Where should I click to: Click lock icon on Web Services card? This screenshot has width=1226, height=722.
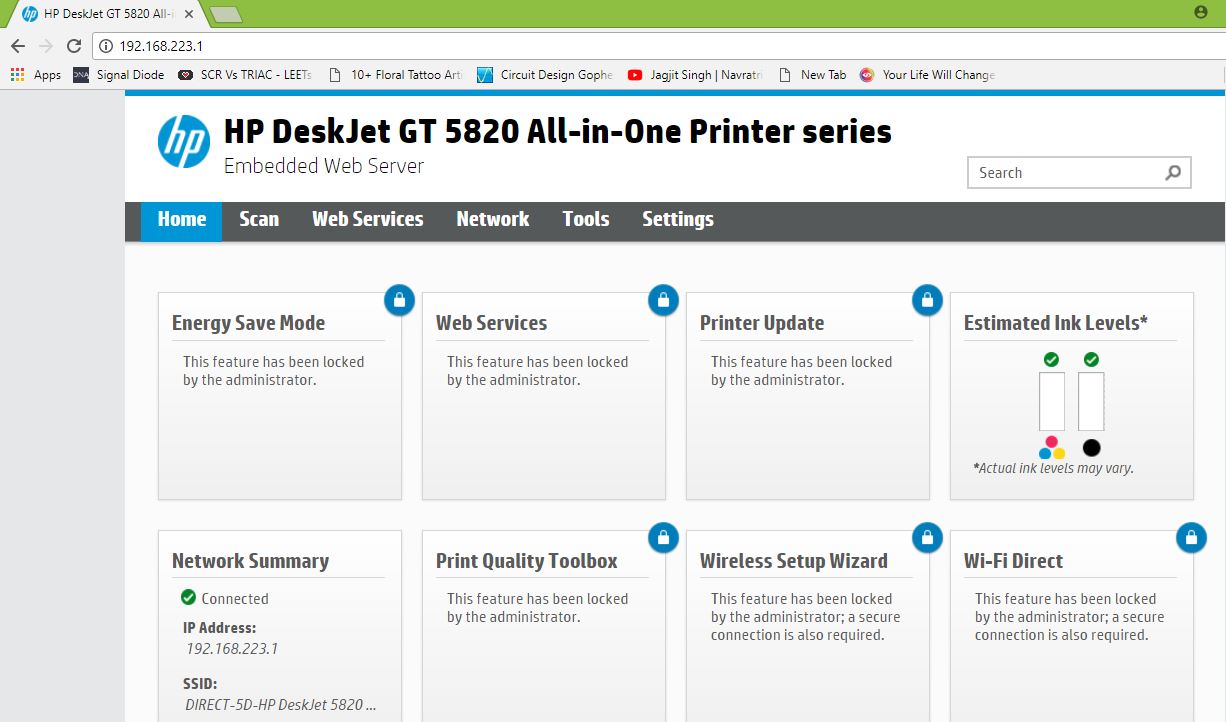tap(663, 300)
